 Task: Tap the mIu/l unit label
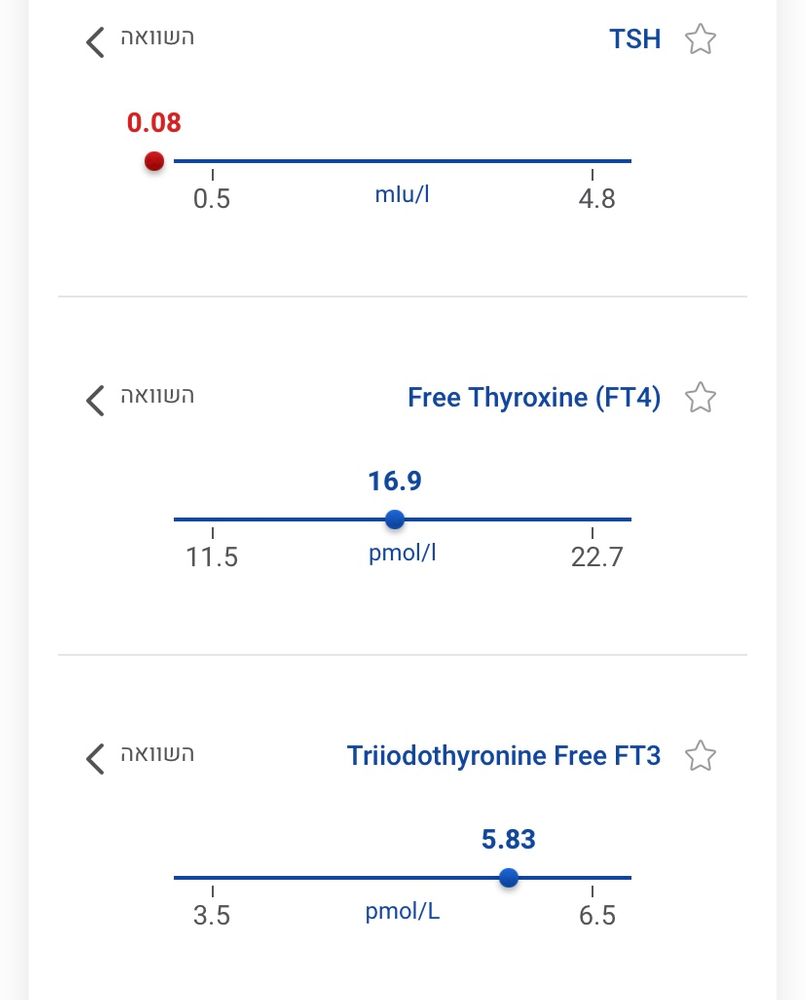click(402, 194)
